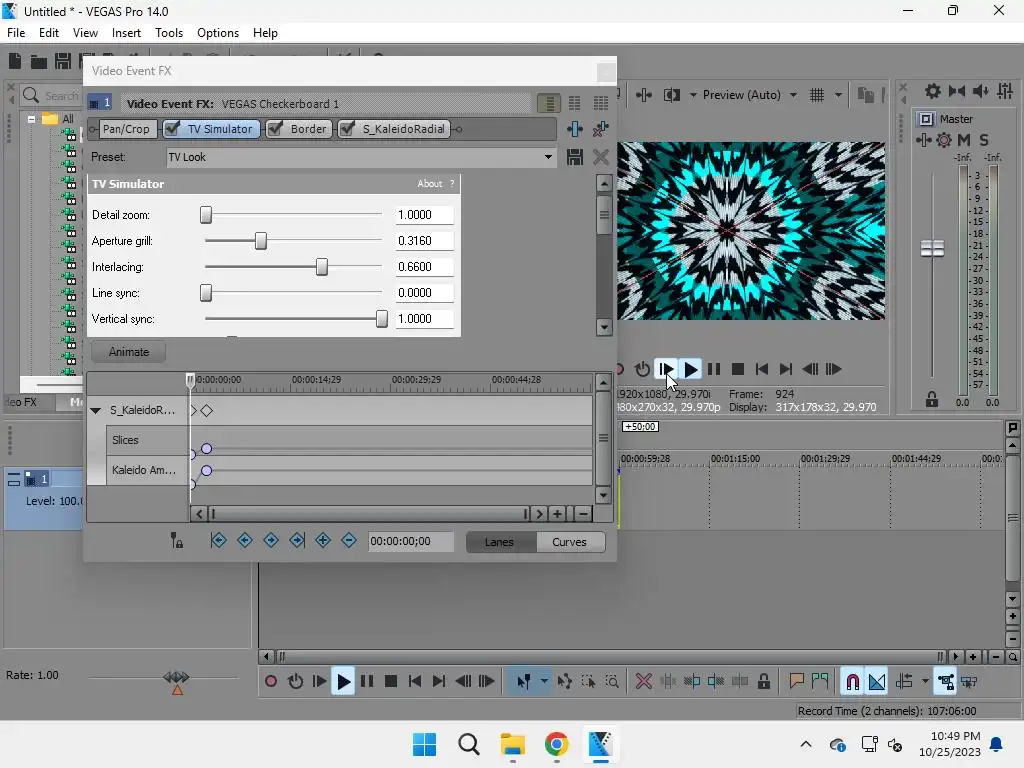Open the Tools menu
Image resolution: width=1024 pixels, height=768 pixels.
coord(168,33)
